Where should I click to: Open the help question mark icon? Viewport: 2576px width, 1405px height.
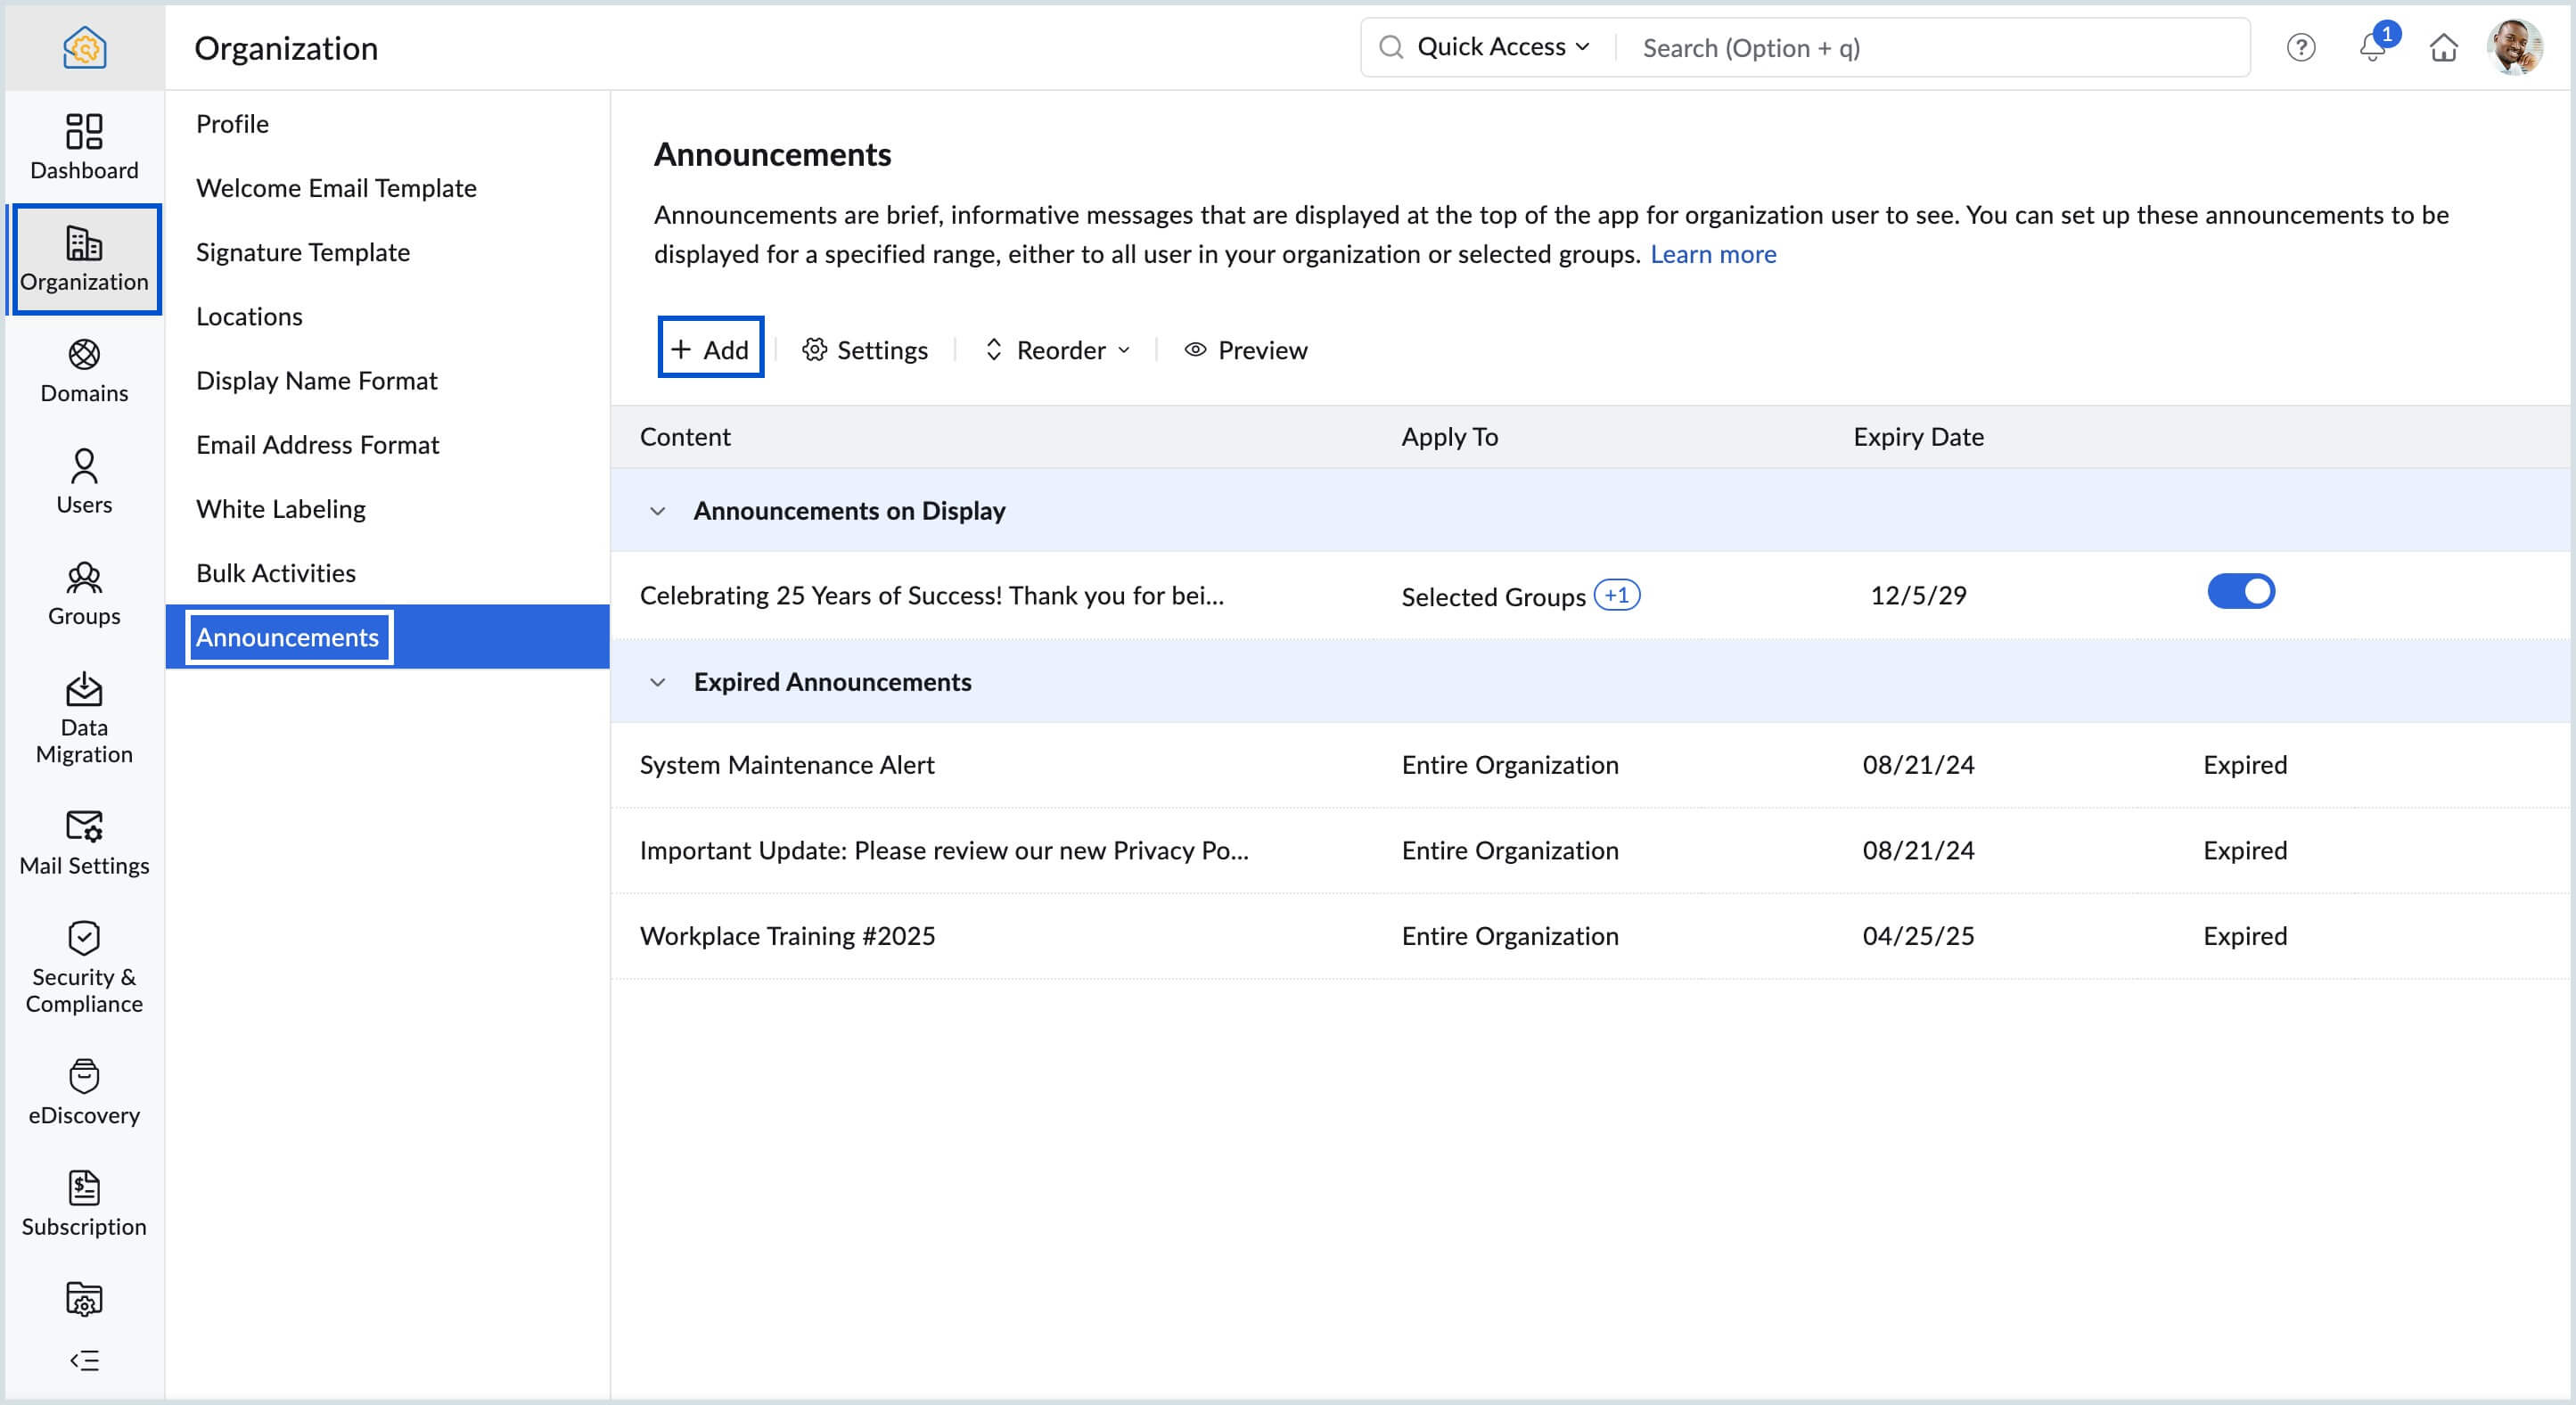tap(2300, 48)
